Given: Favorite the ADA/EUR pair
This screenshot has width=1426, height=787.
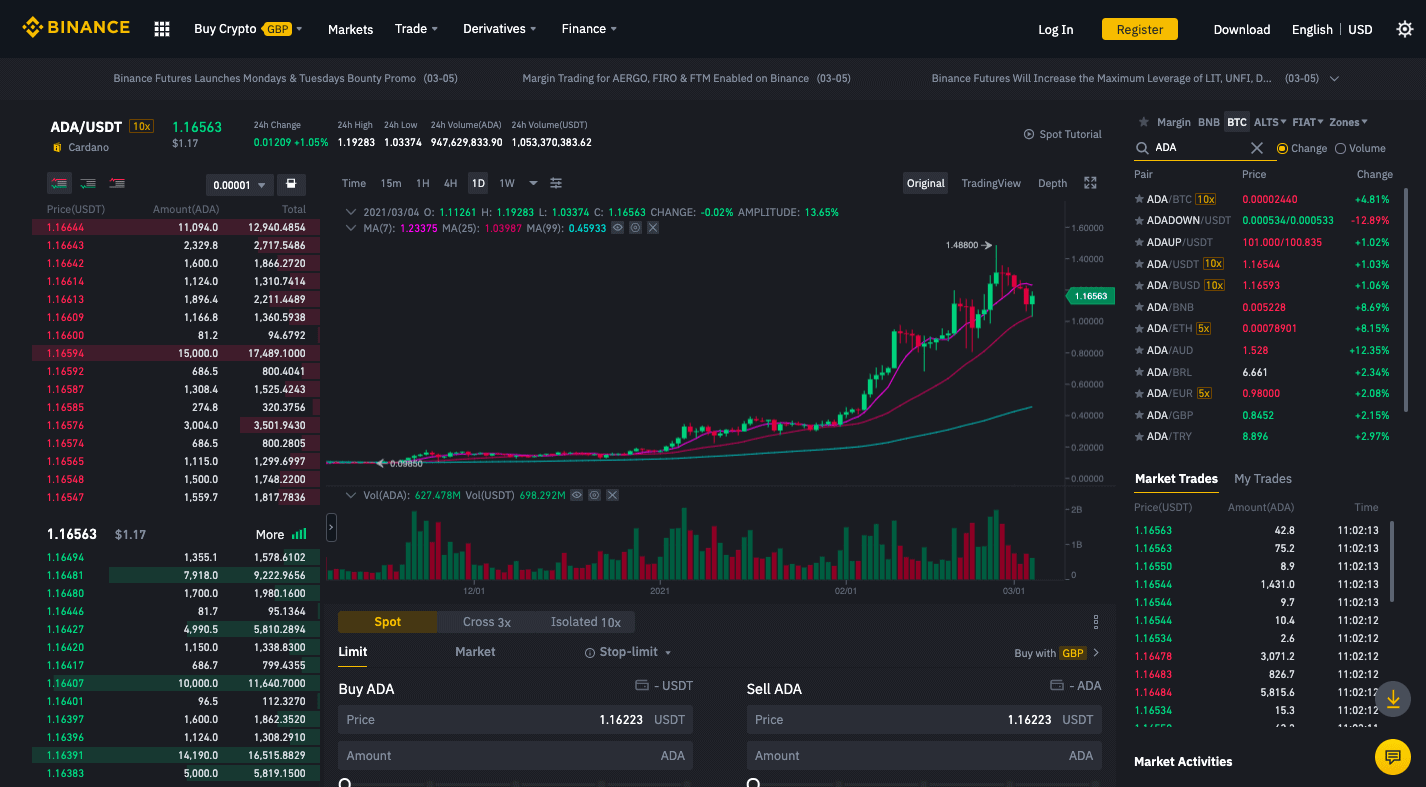Looking at the screenshot, I should click(1139, 393).
